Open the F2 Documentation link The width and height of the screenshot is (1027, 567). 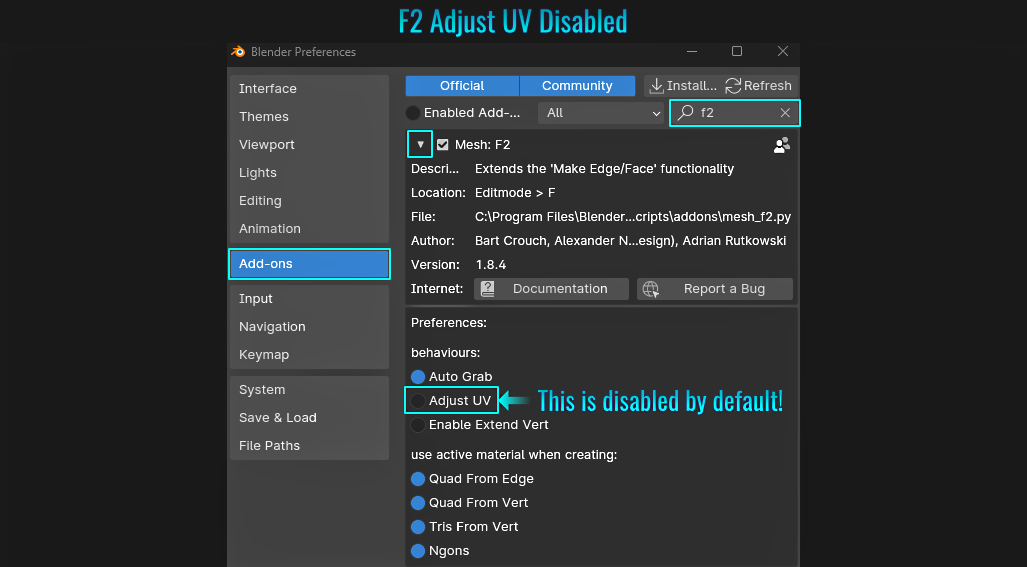point(551,289)
